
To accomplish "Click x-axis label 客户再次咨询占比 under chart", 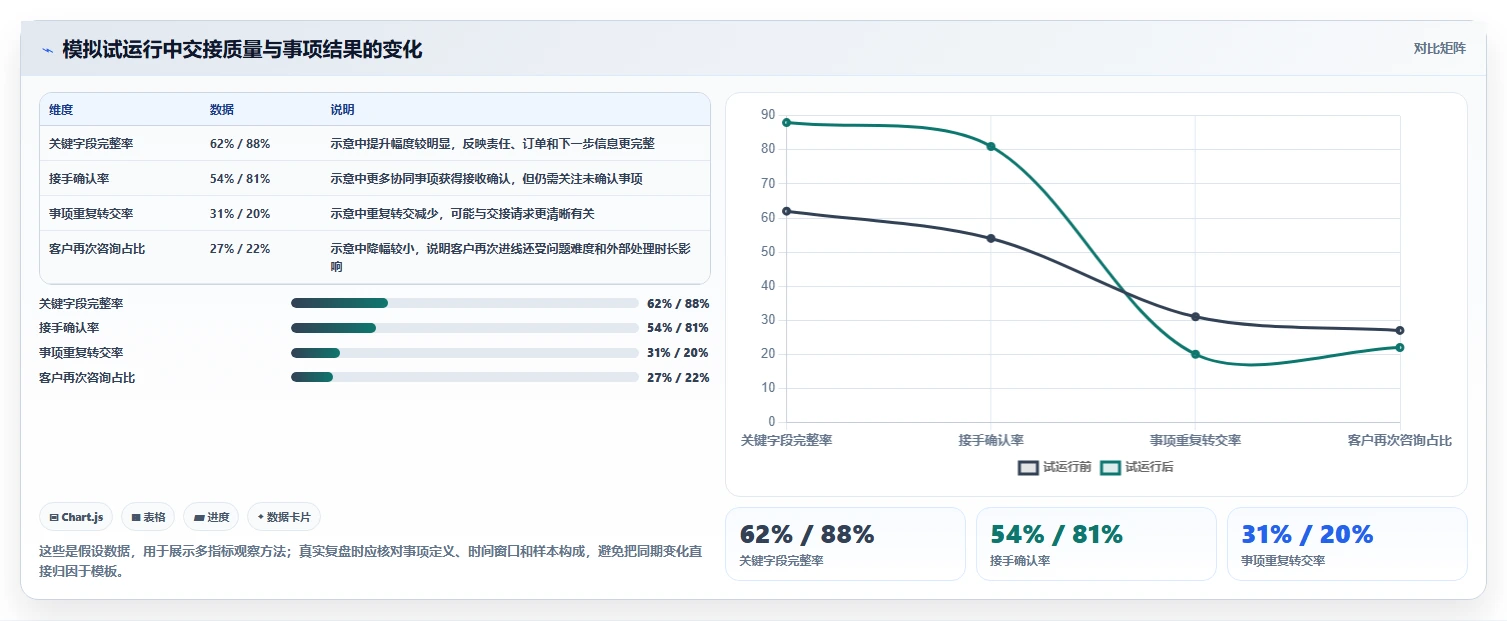I will [x=1399, y=440].
